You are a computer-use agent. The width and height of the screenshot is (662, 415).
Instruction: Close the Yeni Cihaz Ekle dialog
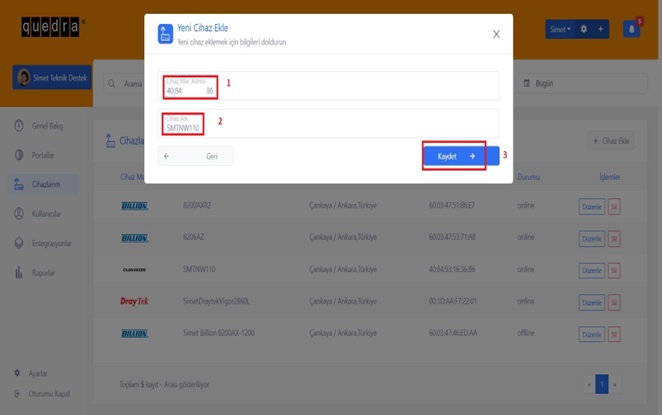click(x=496, y=34)
